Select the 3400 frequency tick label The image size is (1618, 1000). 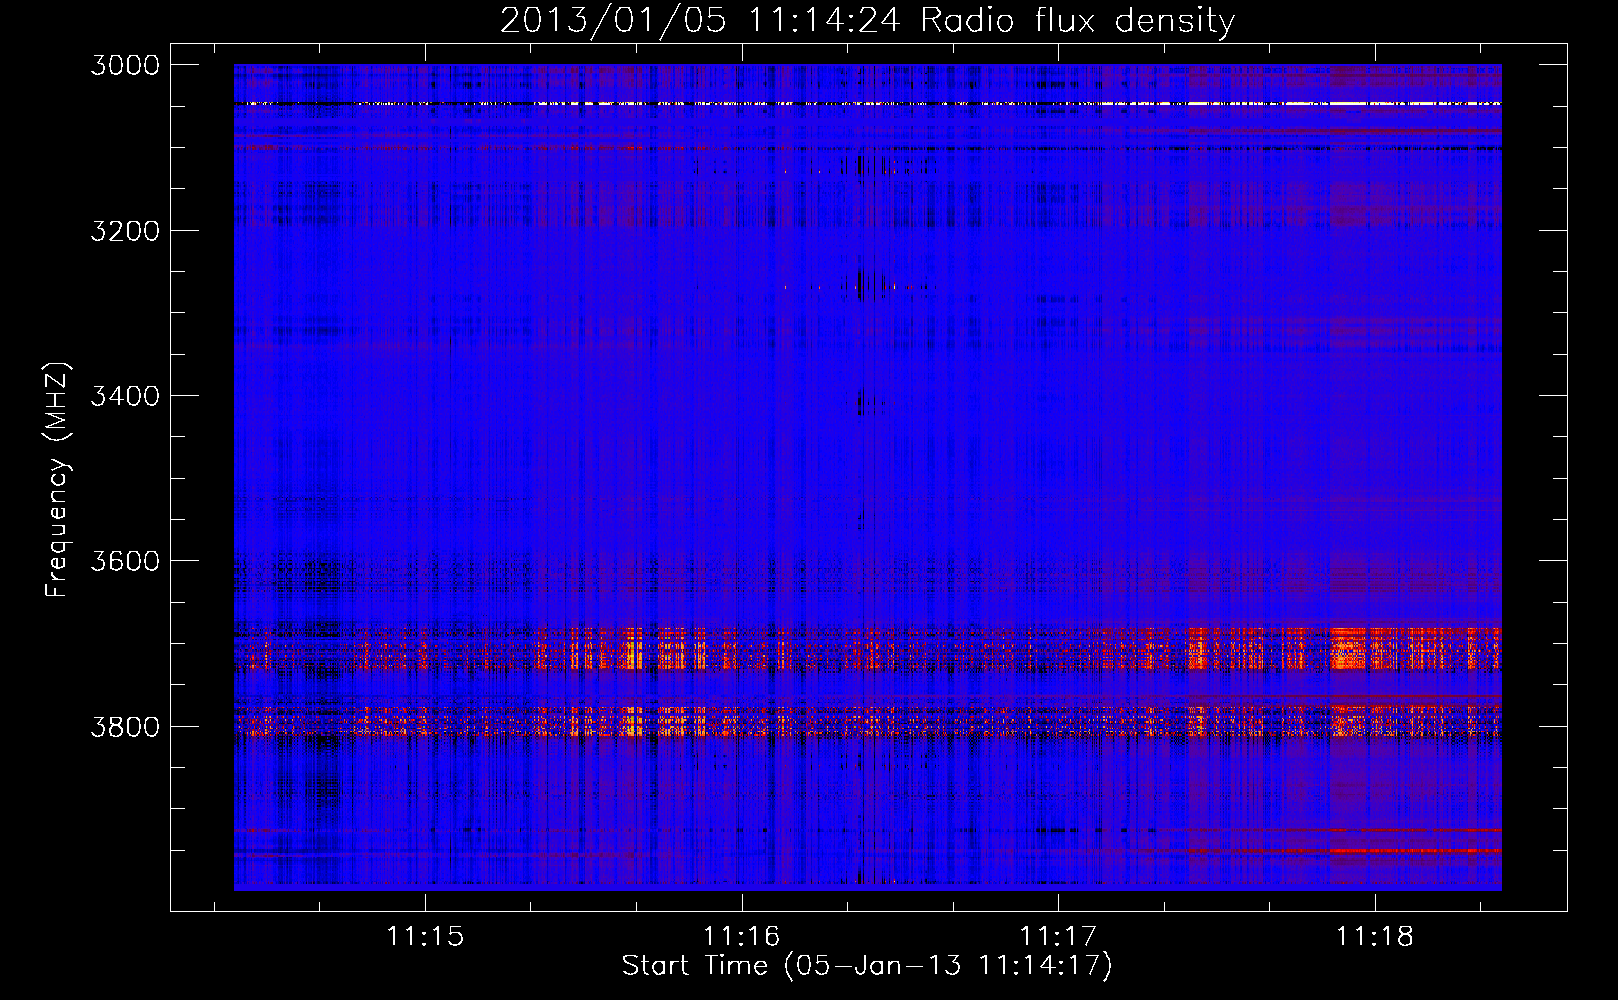coord(125,396)
